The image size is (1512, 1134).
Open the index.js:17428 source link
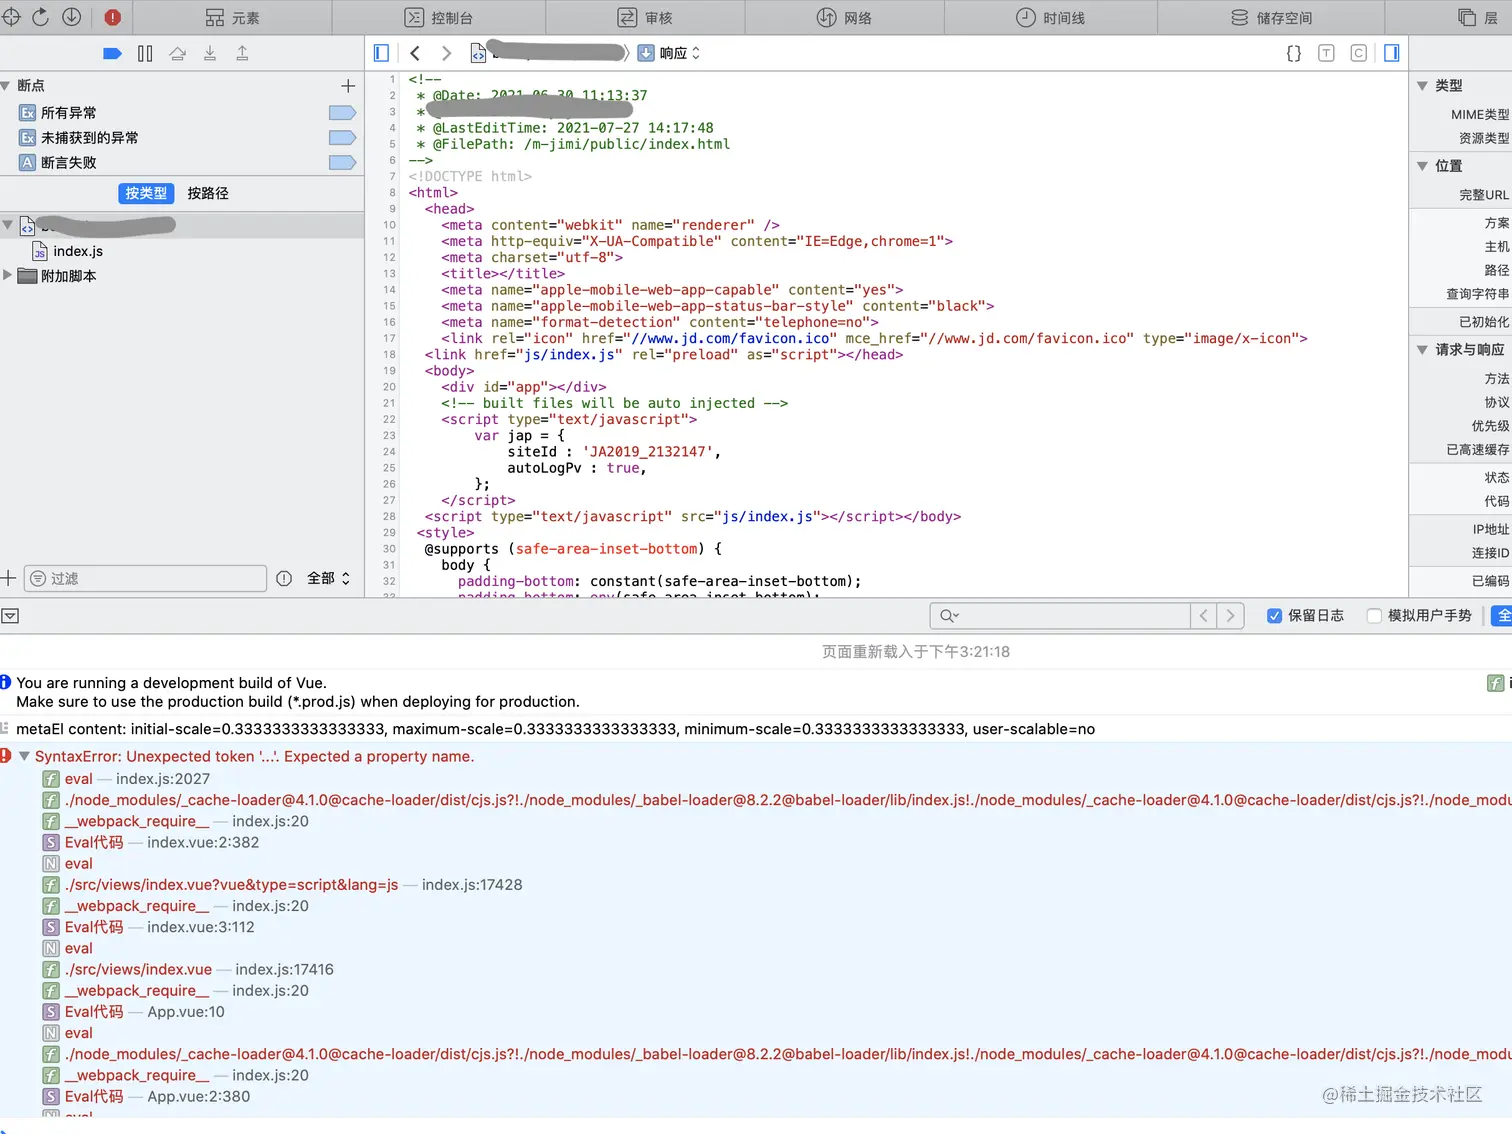click(x=472, y=885)
